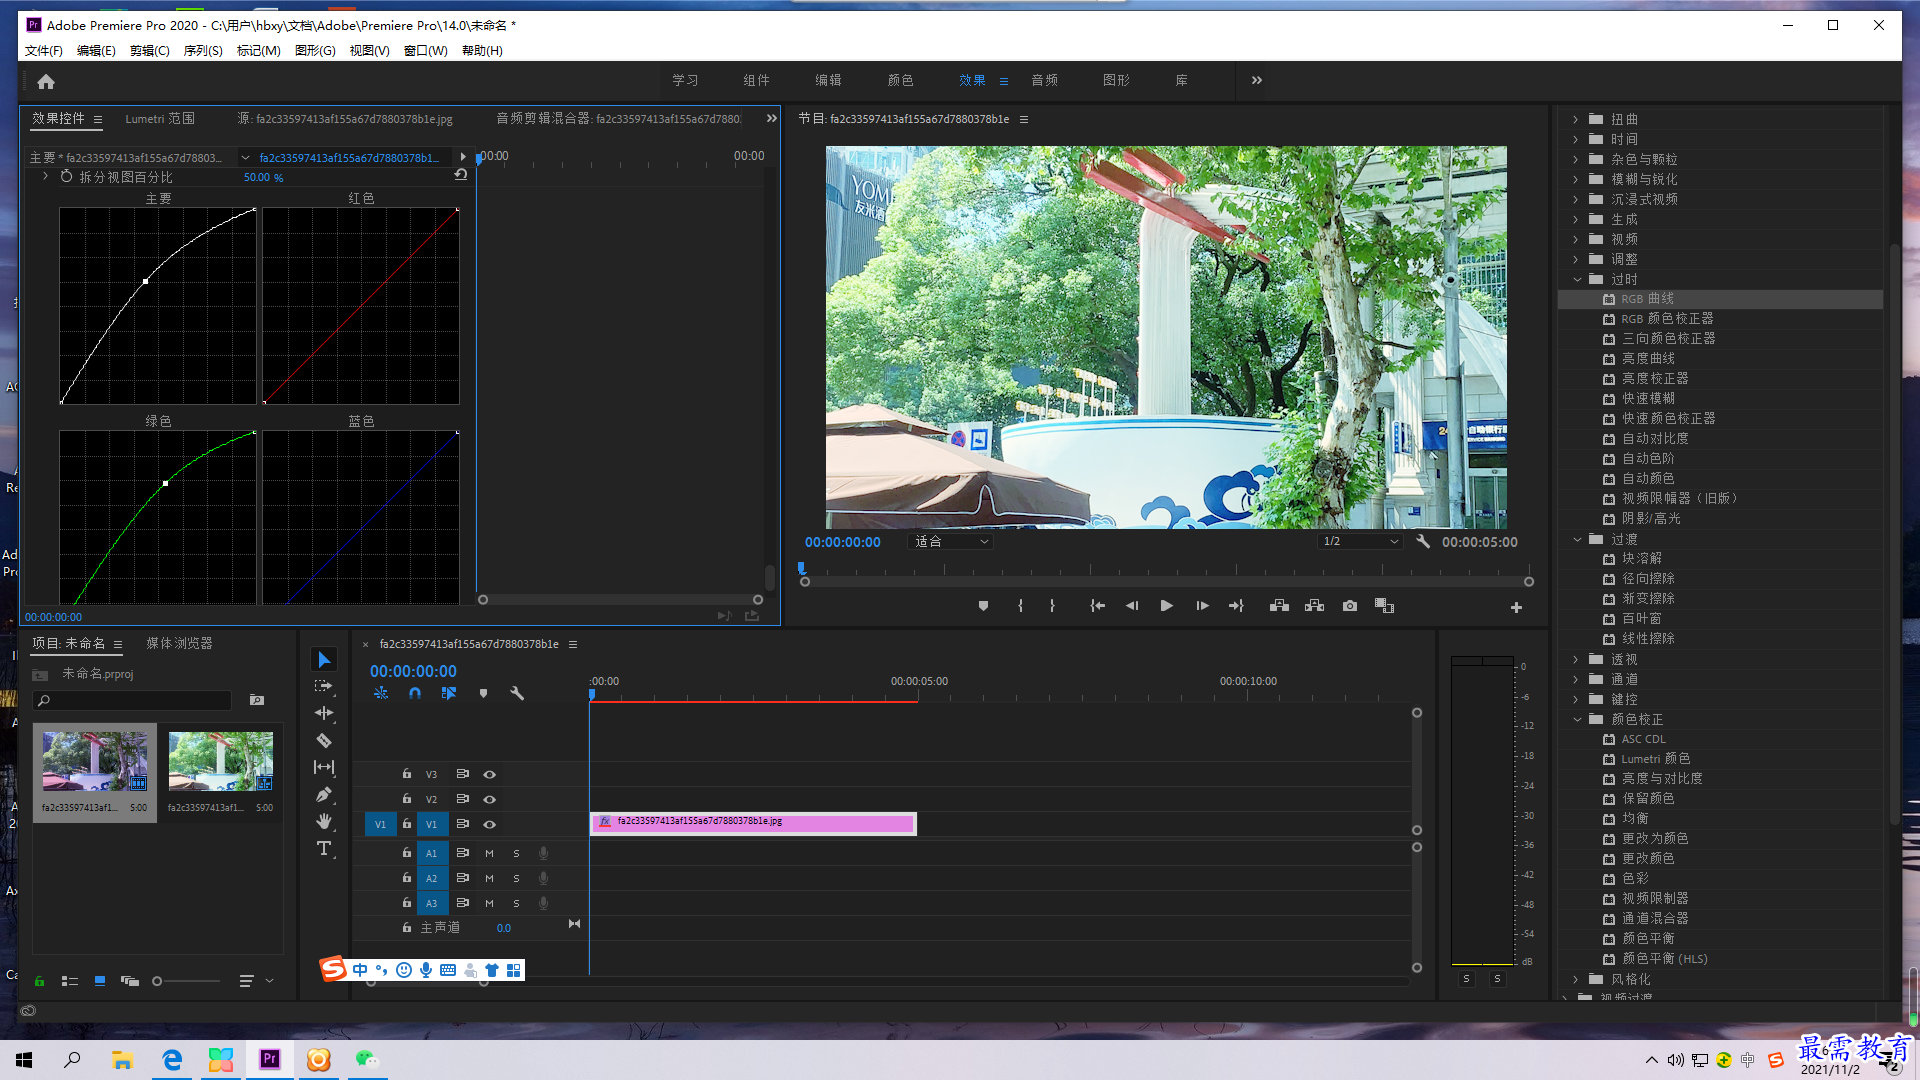Image resolution: width=1920 pixels, height=1080 pixels.
Task: Expand the 拆分视图百分比 property
Action: (x=45, y=176)
